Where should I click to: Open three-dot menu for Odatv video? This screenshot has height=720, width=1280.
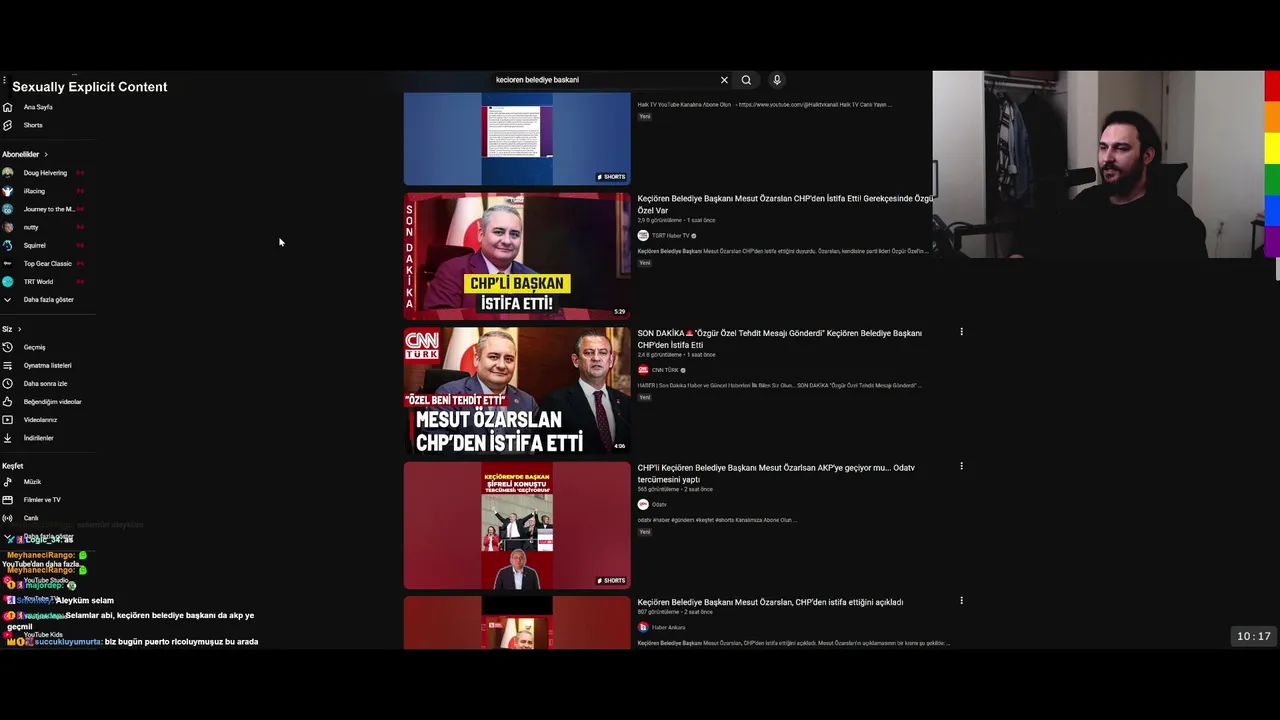coord(961,466)
